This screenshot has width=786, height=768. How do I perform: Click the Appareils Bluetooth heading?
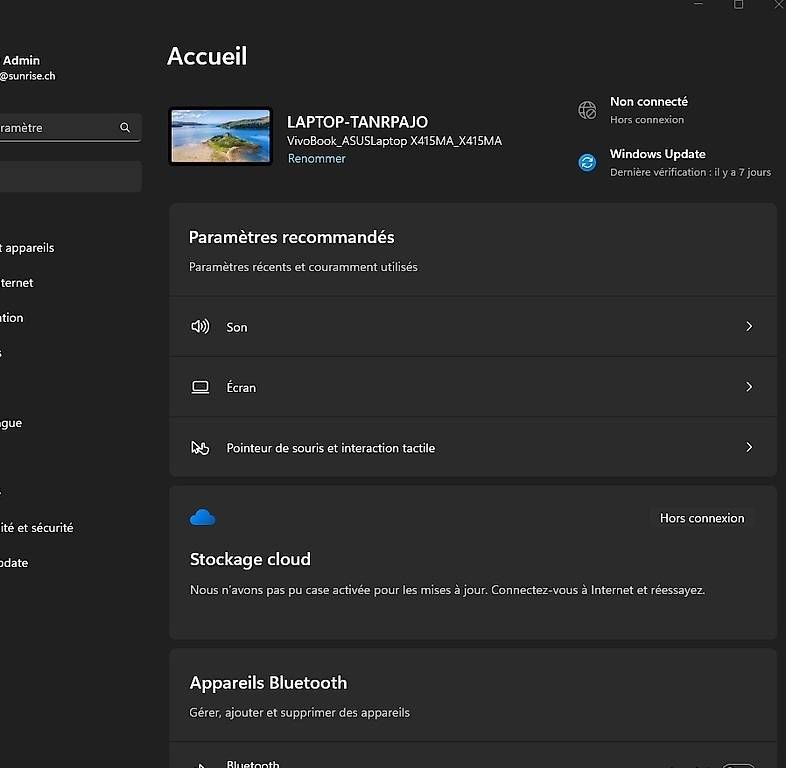click(268, 683)
